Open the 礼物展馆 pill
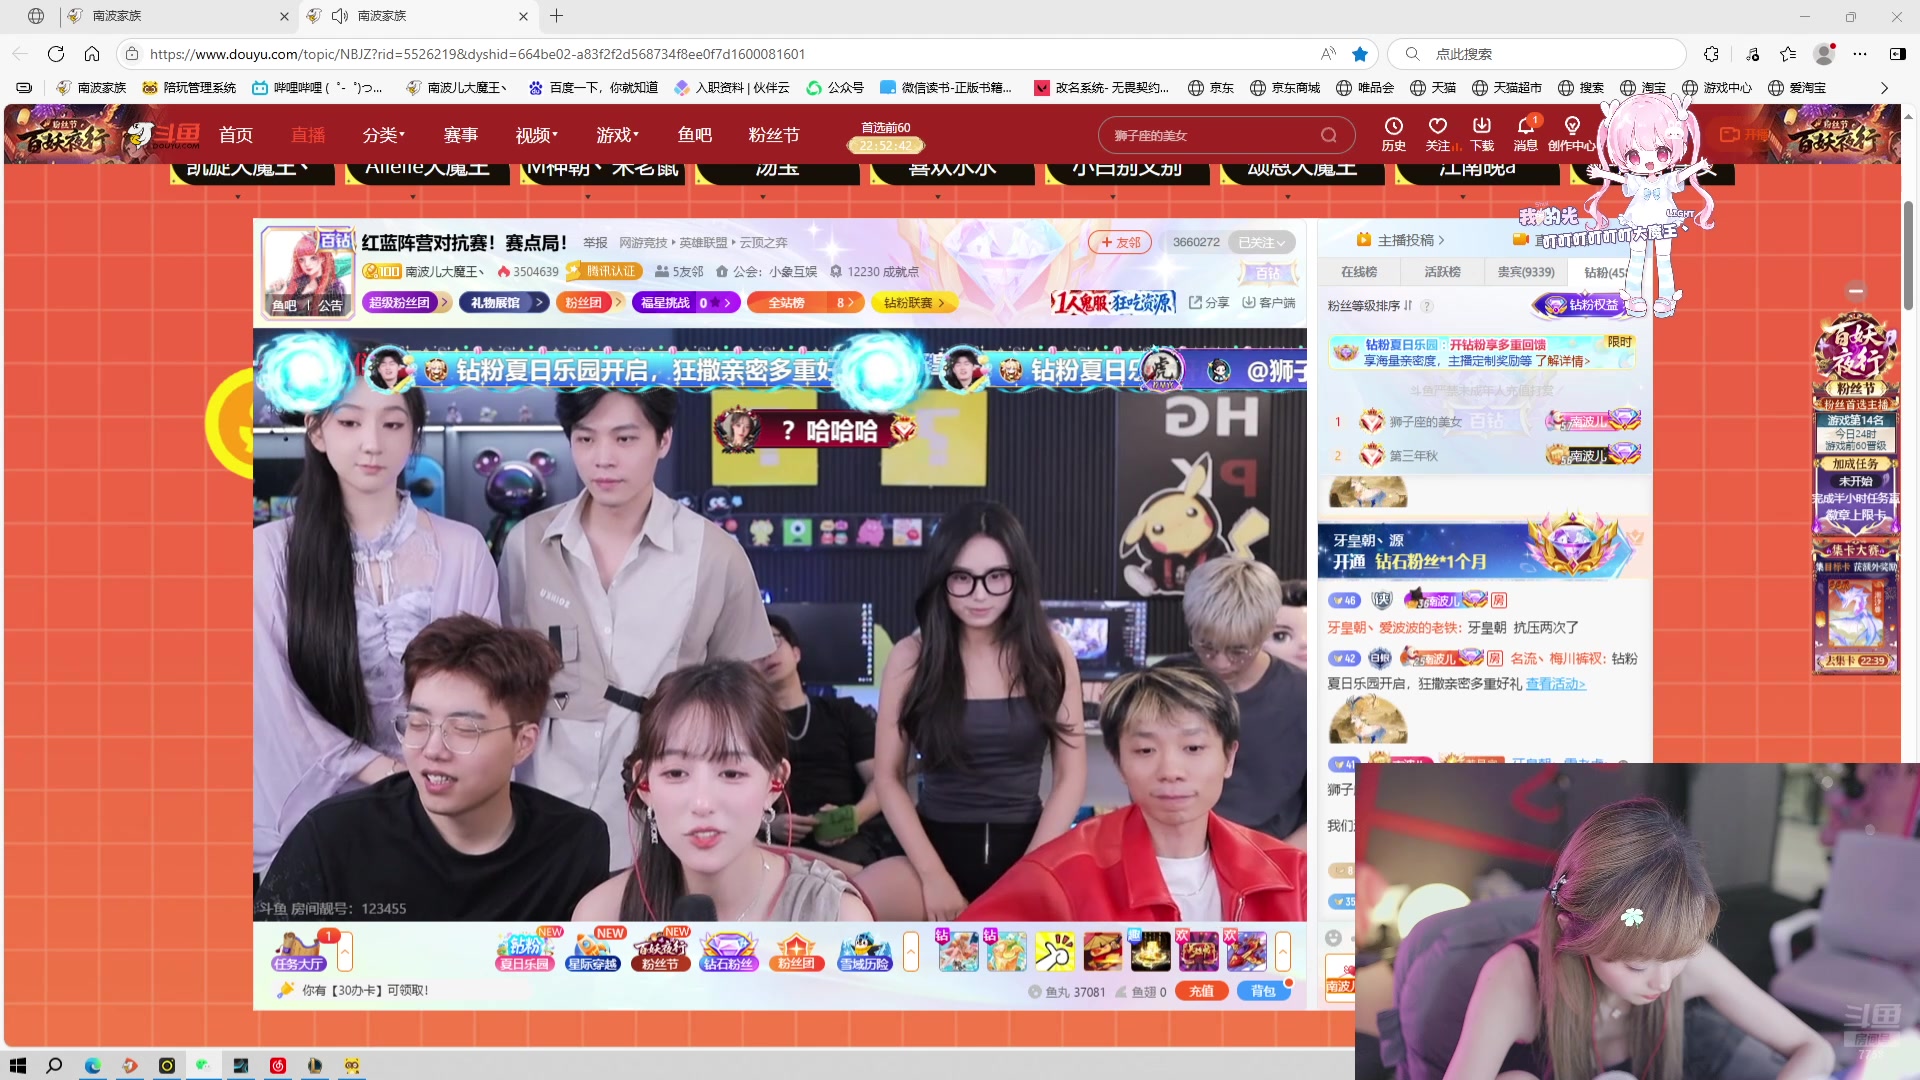Viewport: 1920px width, 1080px height. pos(503,302)
